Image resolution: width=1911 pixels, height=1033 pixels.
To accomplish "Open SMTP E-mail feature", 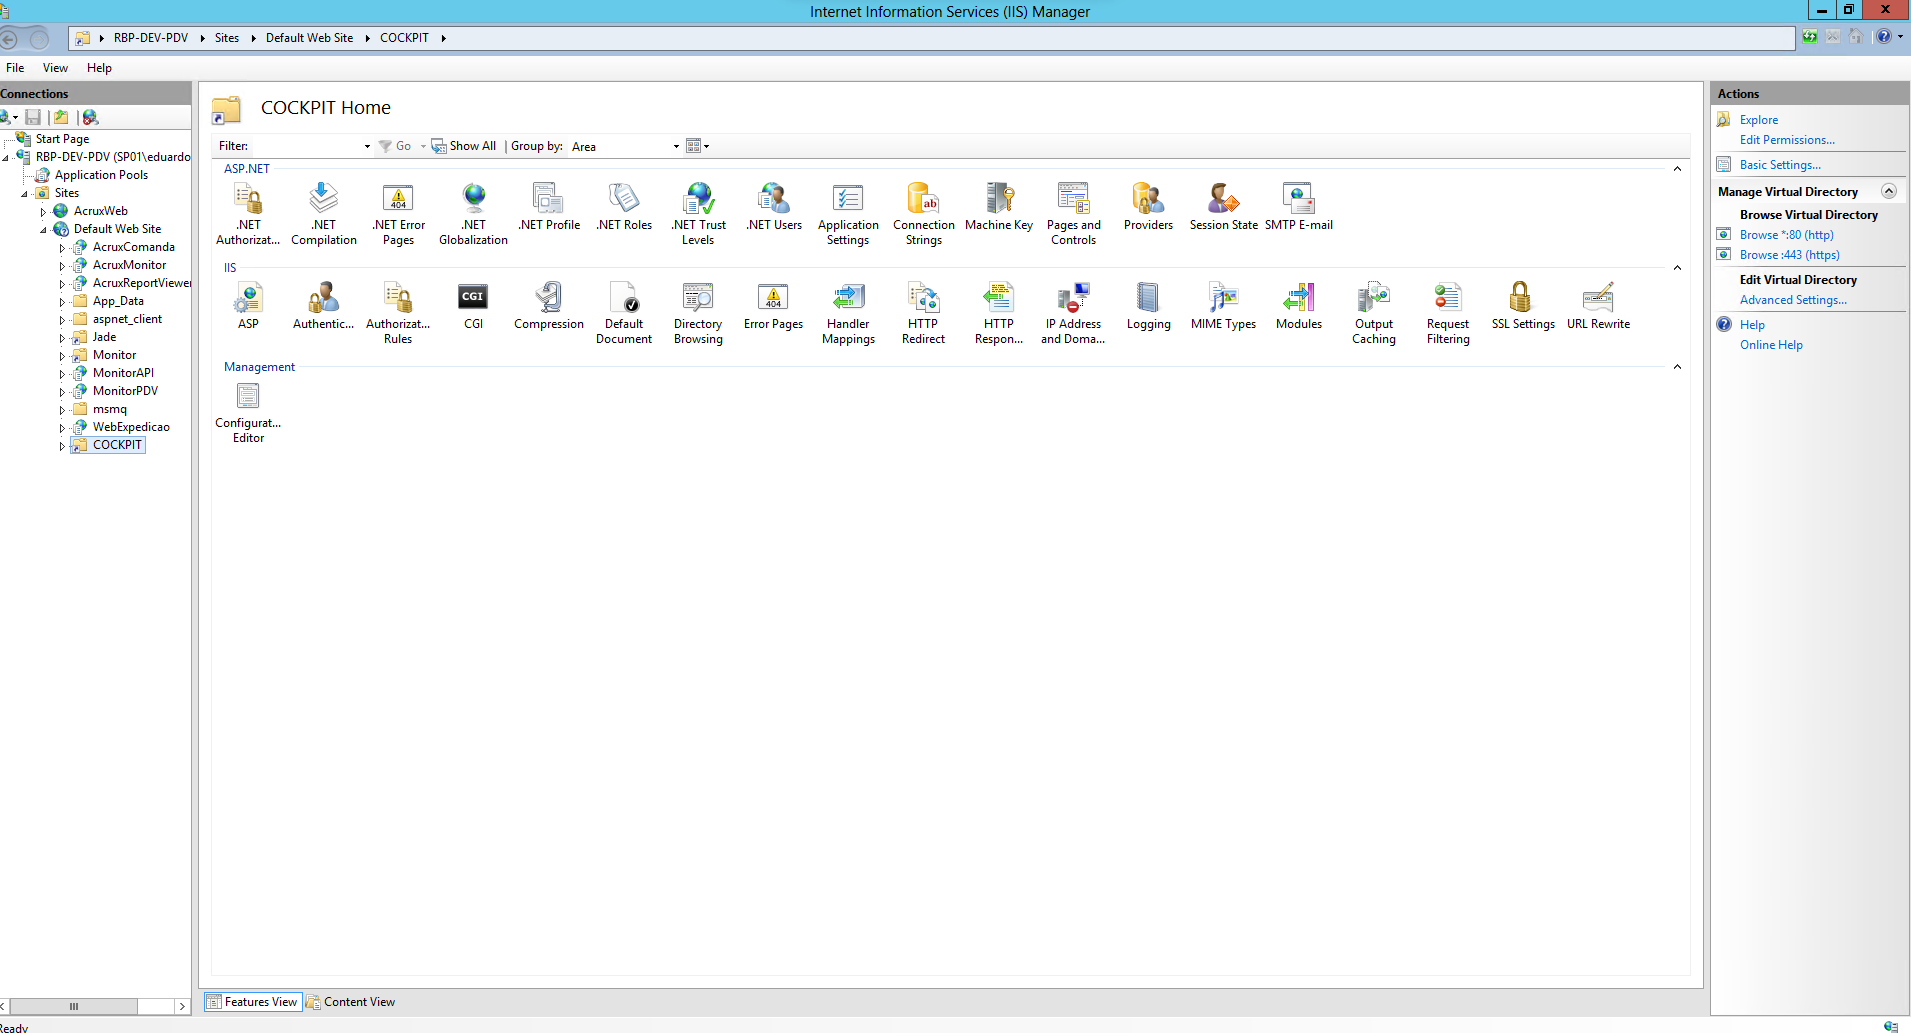I will click(x=1299, y=207).
